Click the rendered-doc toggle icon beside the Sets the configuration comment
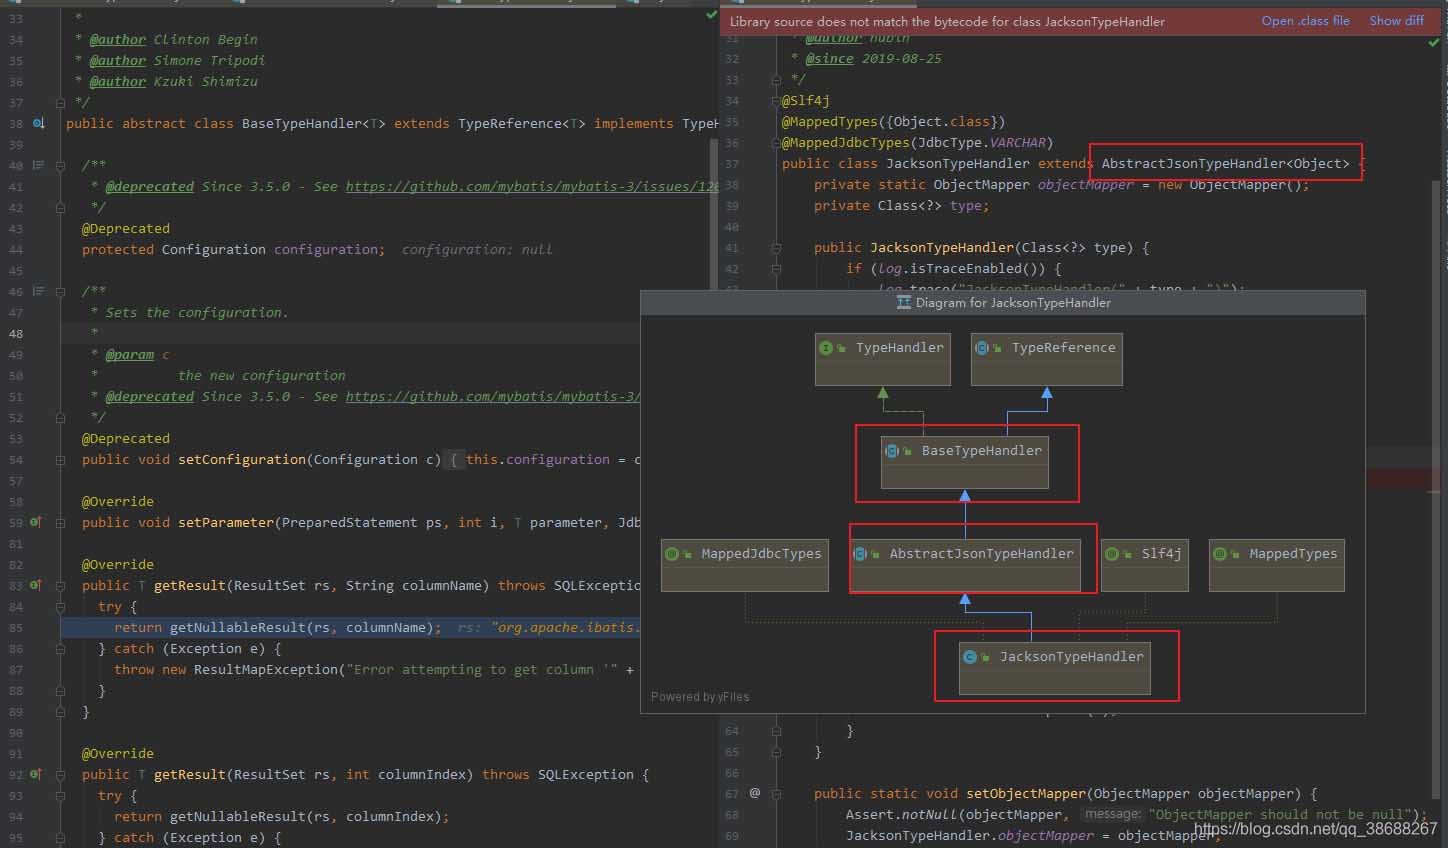The width and height of the screenshot is (1448, 848). pos(38,291)
